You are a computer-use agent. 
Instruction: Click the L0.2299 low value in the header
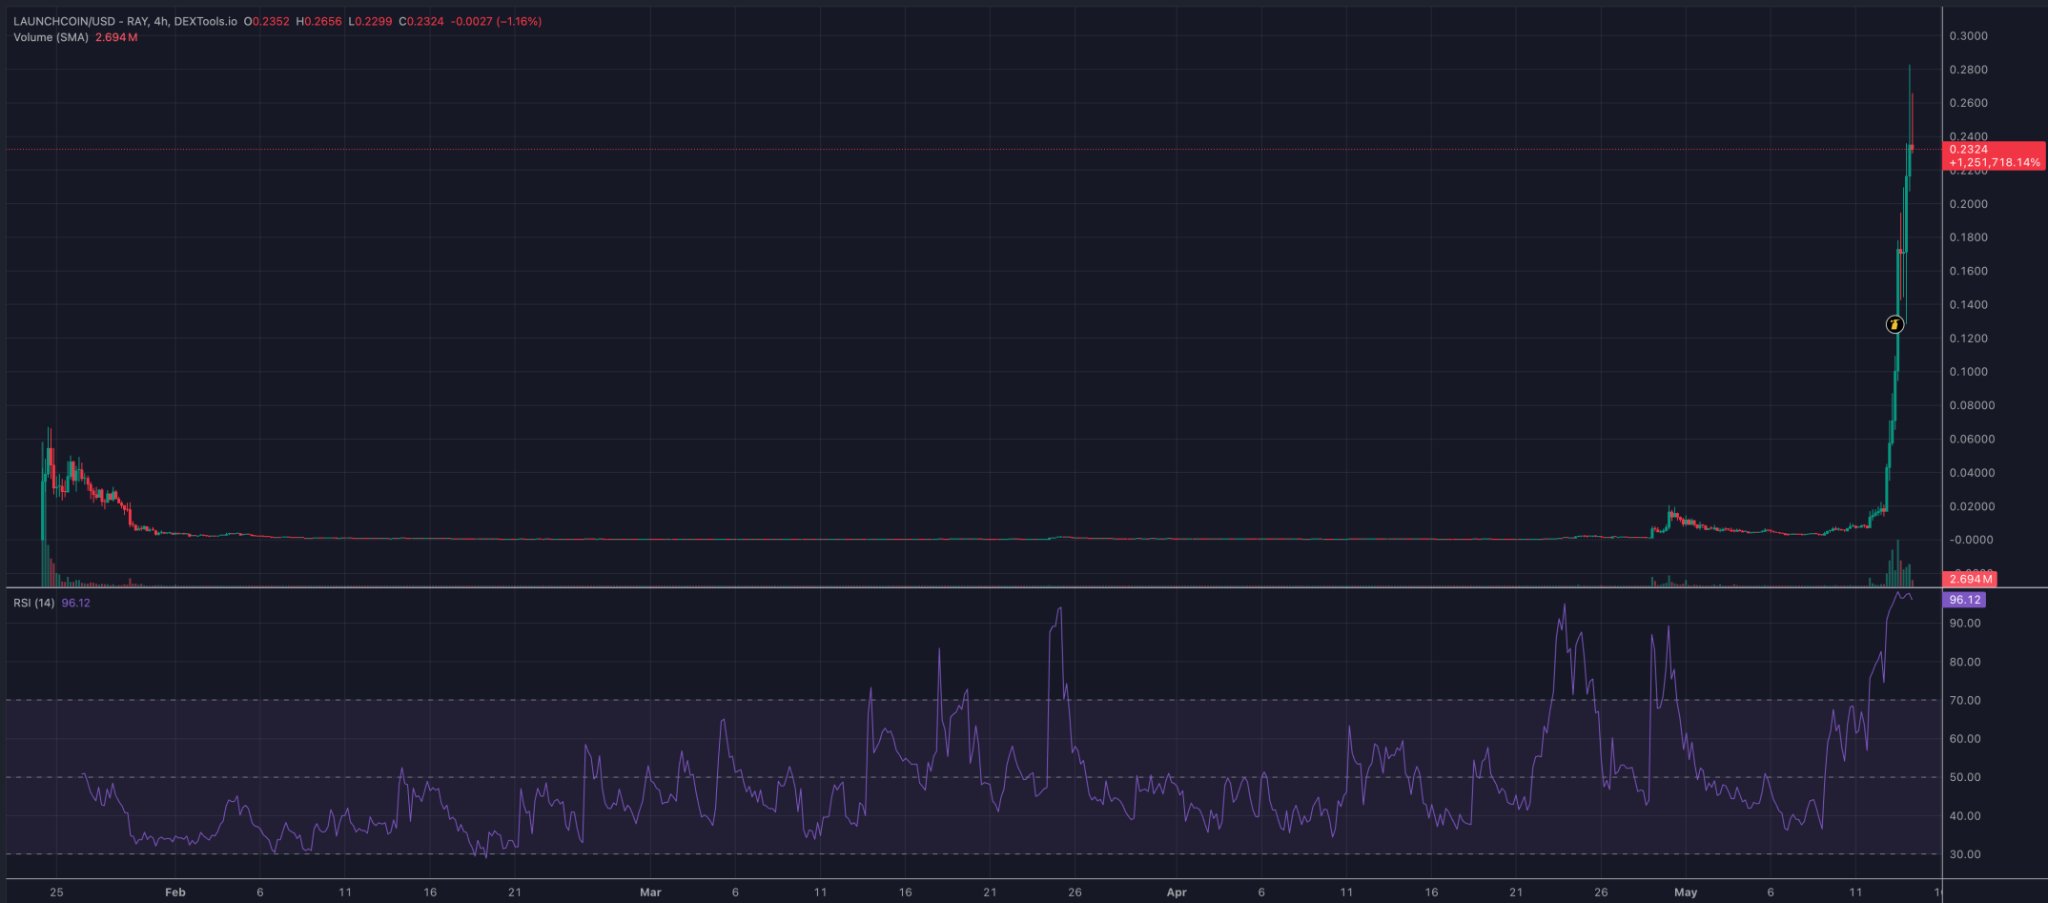pos(370,21)
